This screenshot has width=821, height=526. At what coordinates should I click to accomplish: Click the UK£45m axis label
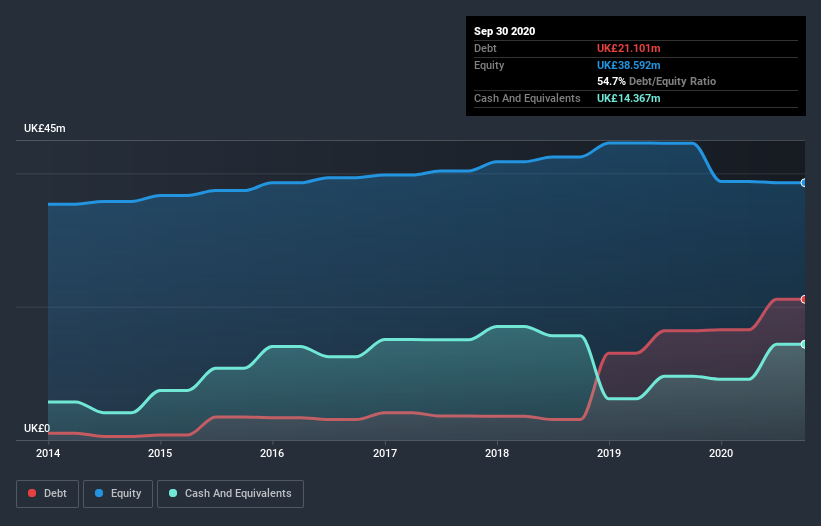(x=45, y=128)
